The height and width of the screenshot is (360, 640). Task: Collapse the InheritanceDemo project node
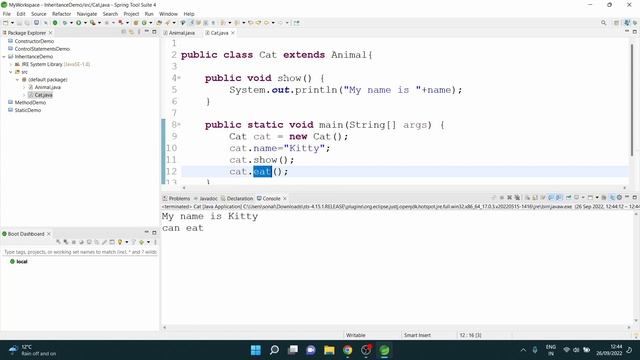[4, 57]
